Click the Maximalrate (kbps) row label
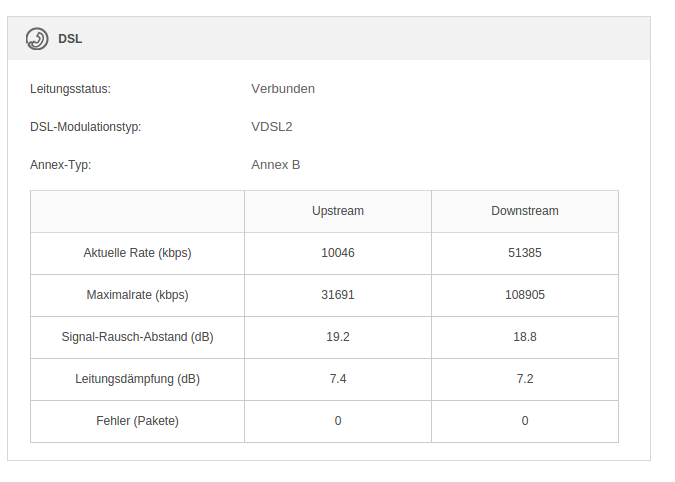 point(137,295)
